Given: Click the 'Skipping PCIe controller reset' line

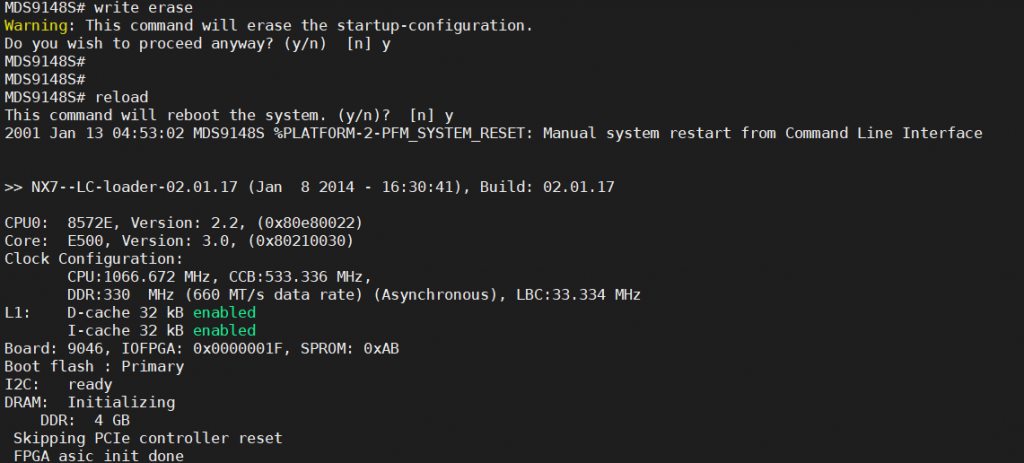Looking at the screenshot, I should click(148, 438).
